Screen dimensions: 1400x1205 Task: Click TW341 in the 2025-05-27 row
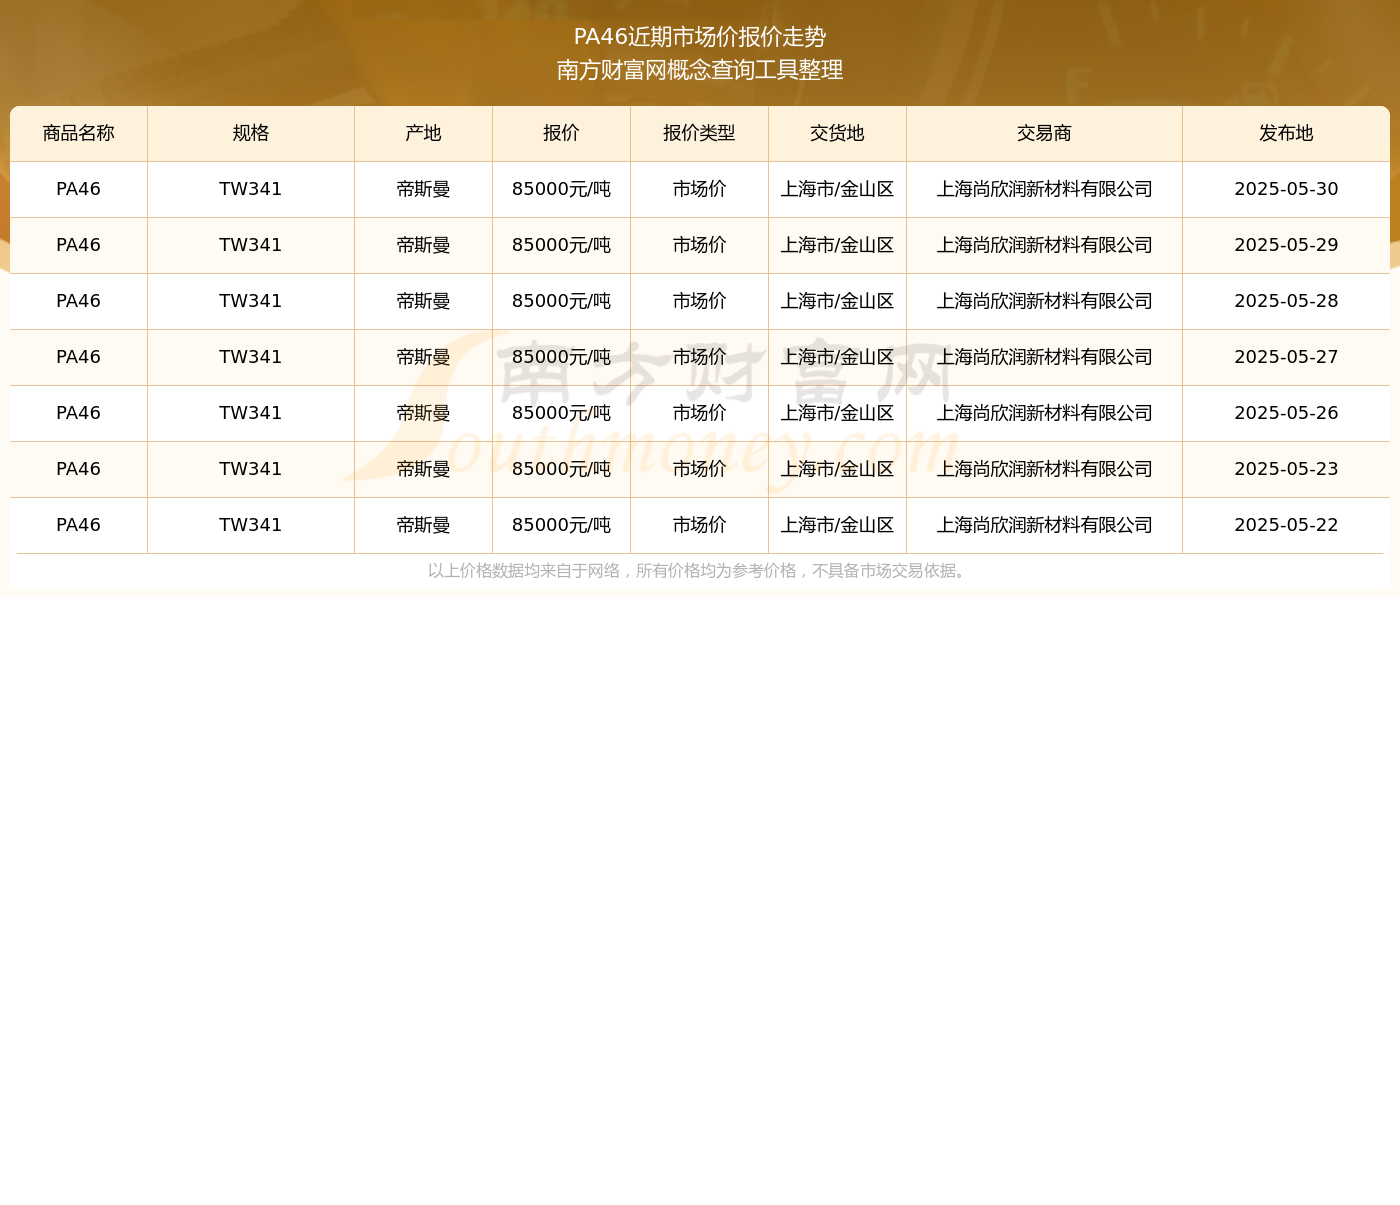pyautogui.click(x=251, y=357)
